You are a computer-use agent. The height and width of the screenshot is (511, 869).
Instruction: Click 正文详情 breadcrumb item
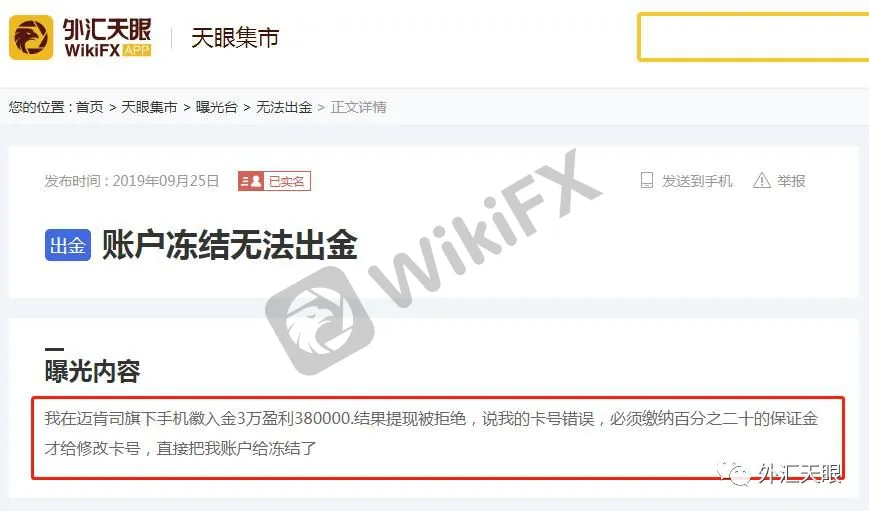[359, 107]
